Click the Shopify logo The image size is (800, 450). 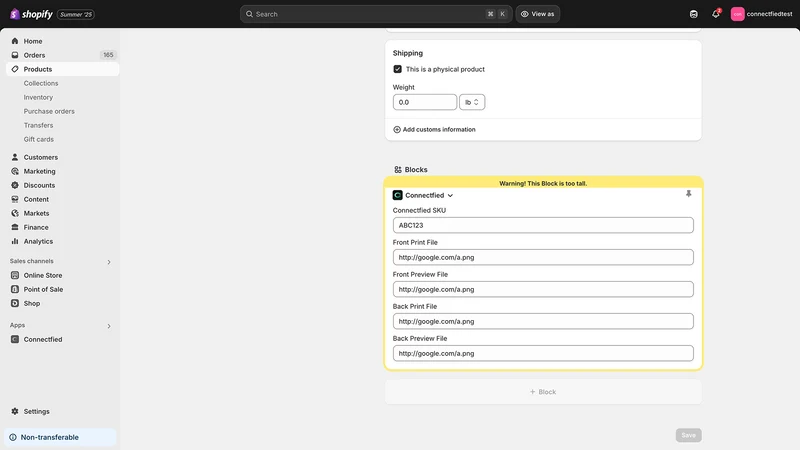pos(31,14)
